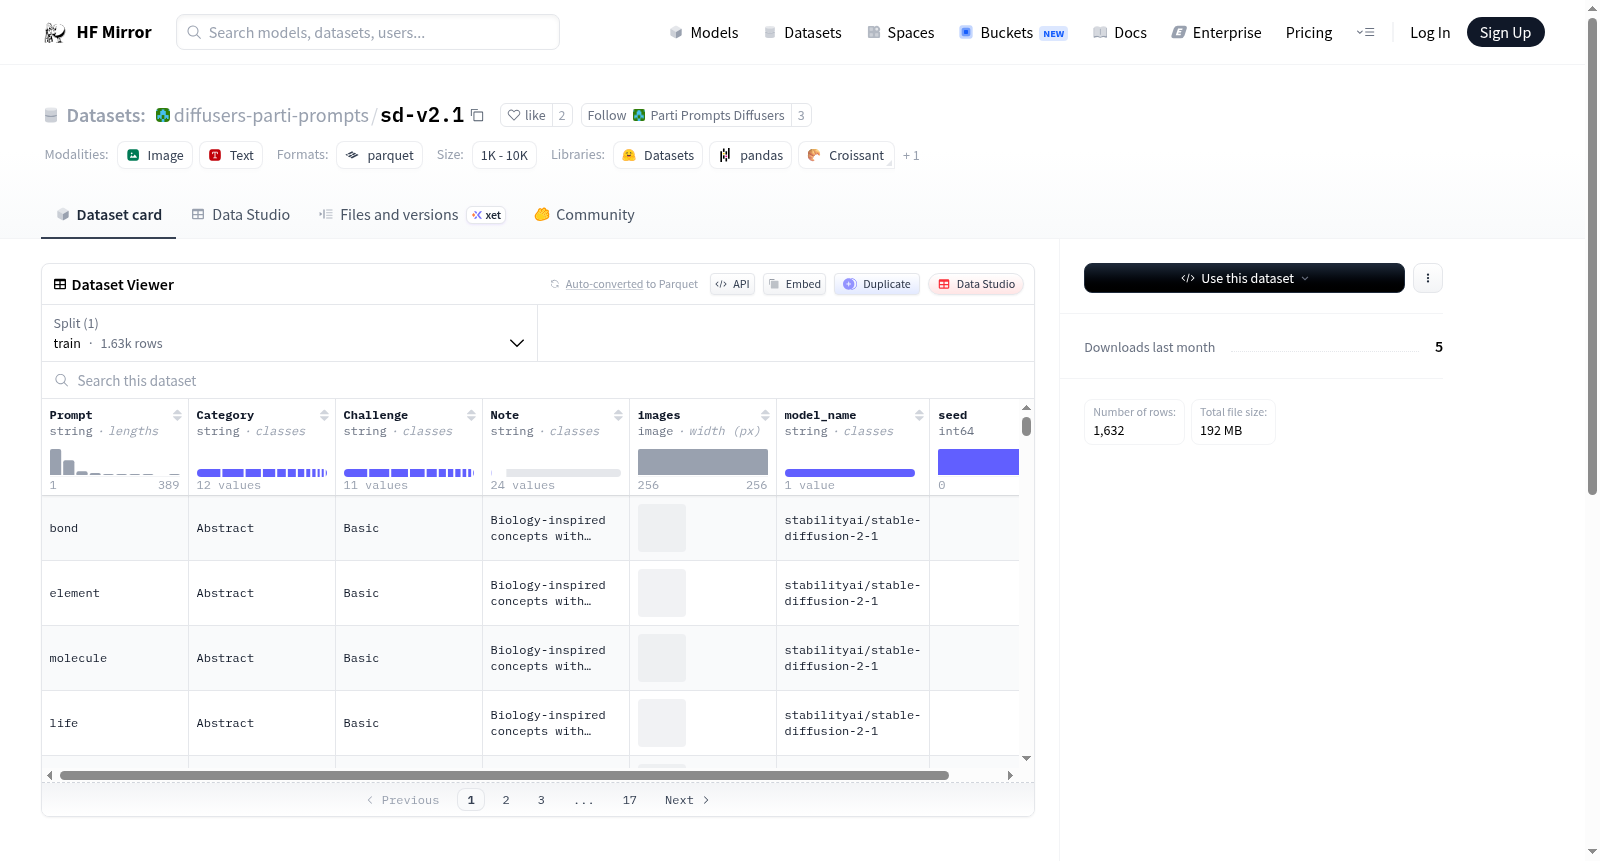Open the expanded navigation menu icon
Viewport: 1600px width, 861px height.
click(1365, 33)
